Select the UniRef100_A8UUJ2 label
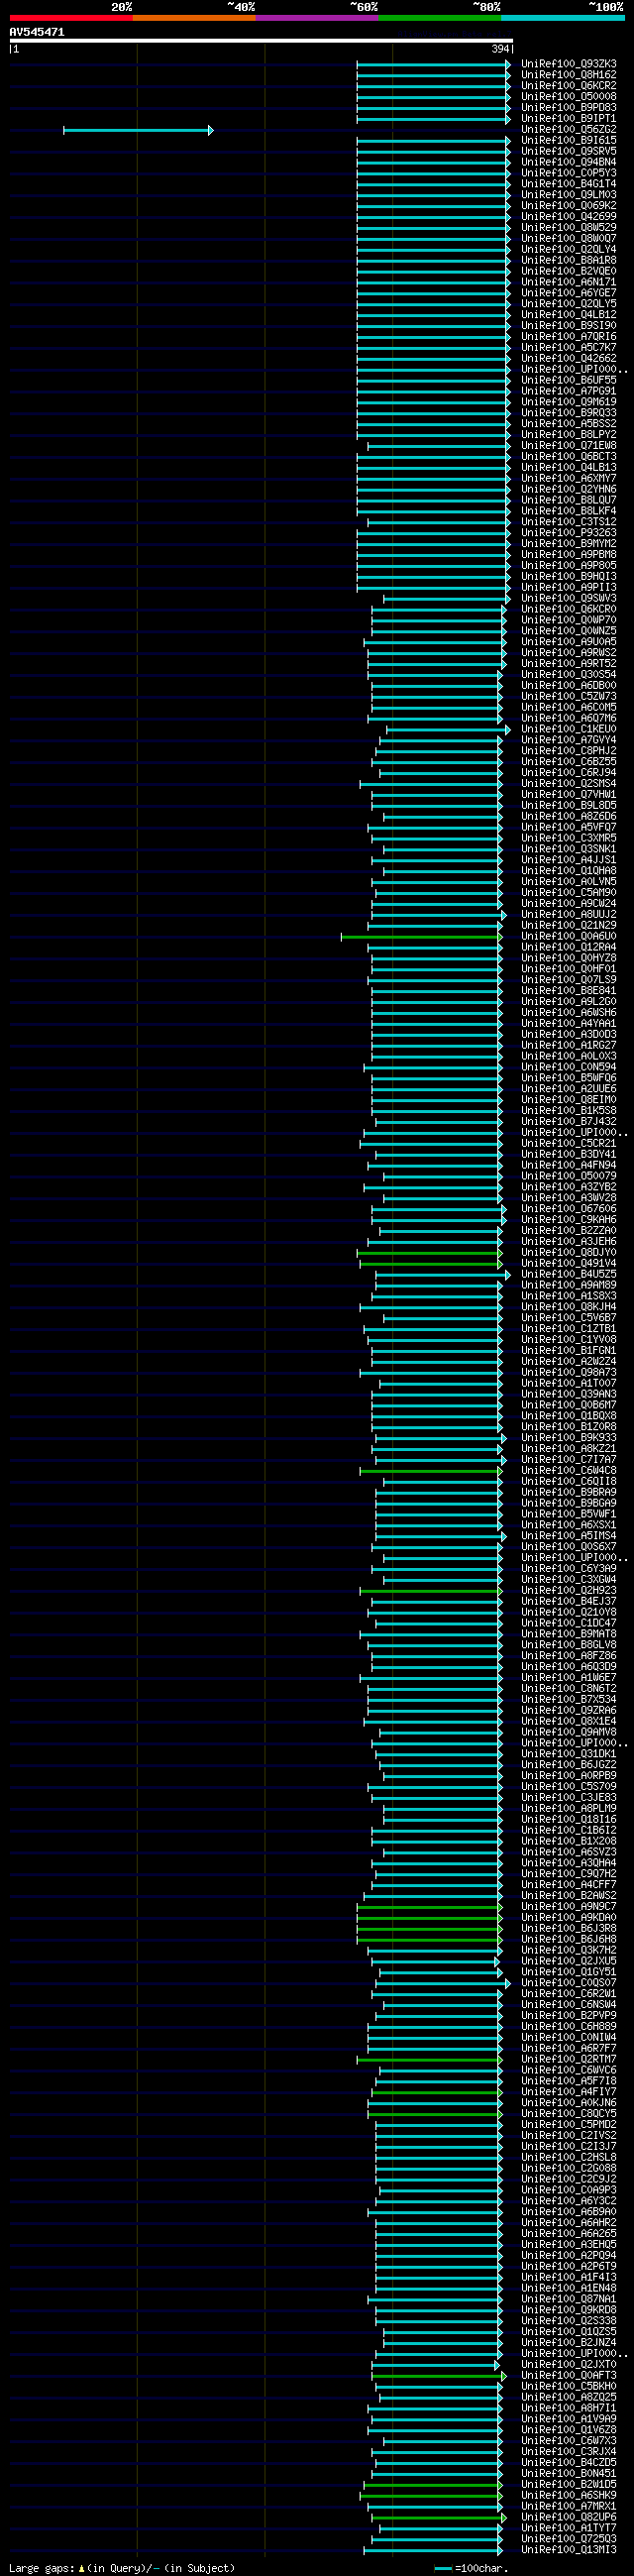Image resolution: width=634 pixels, height=2576 pixels. coord(569,915)
